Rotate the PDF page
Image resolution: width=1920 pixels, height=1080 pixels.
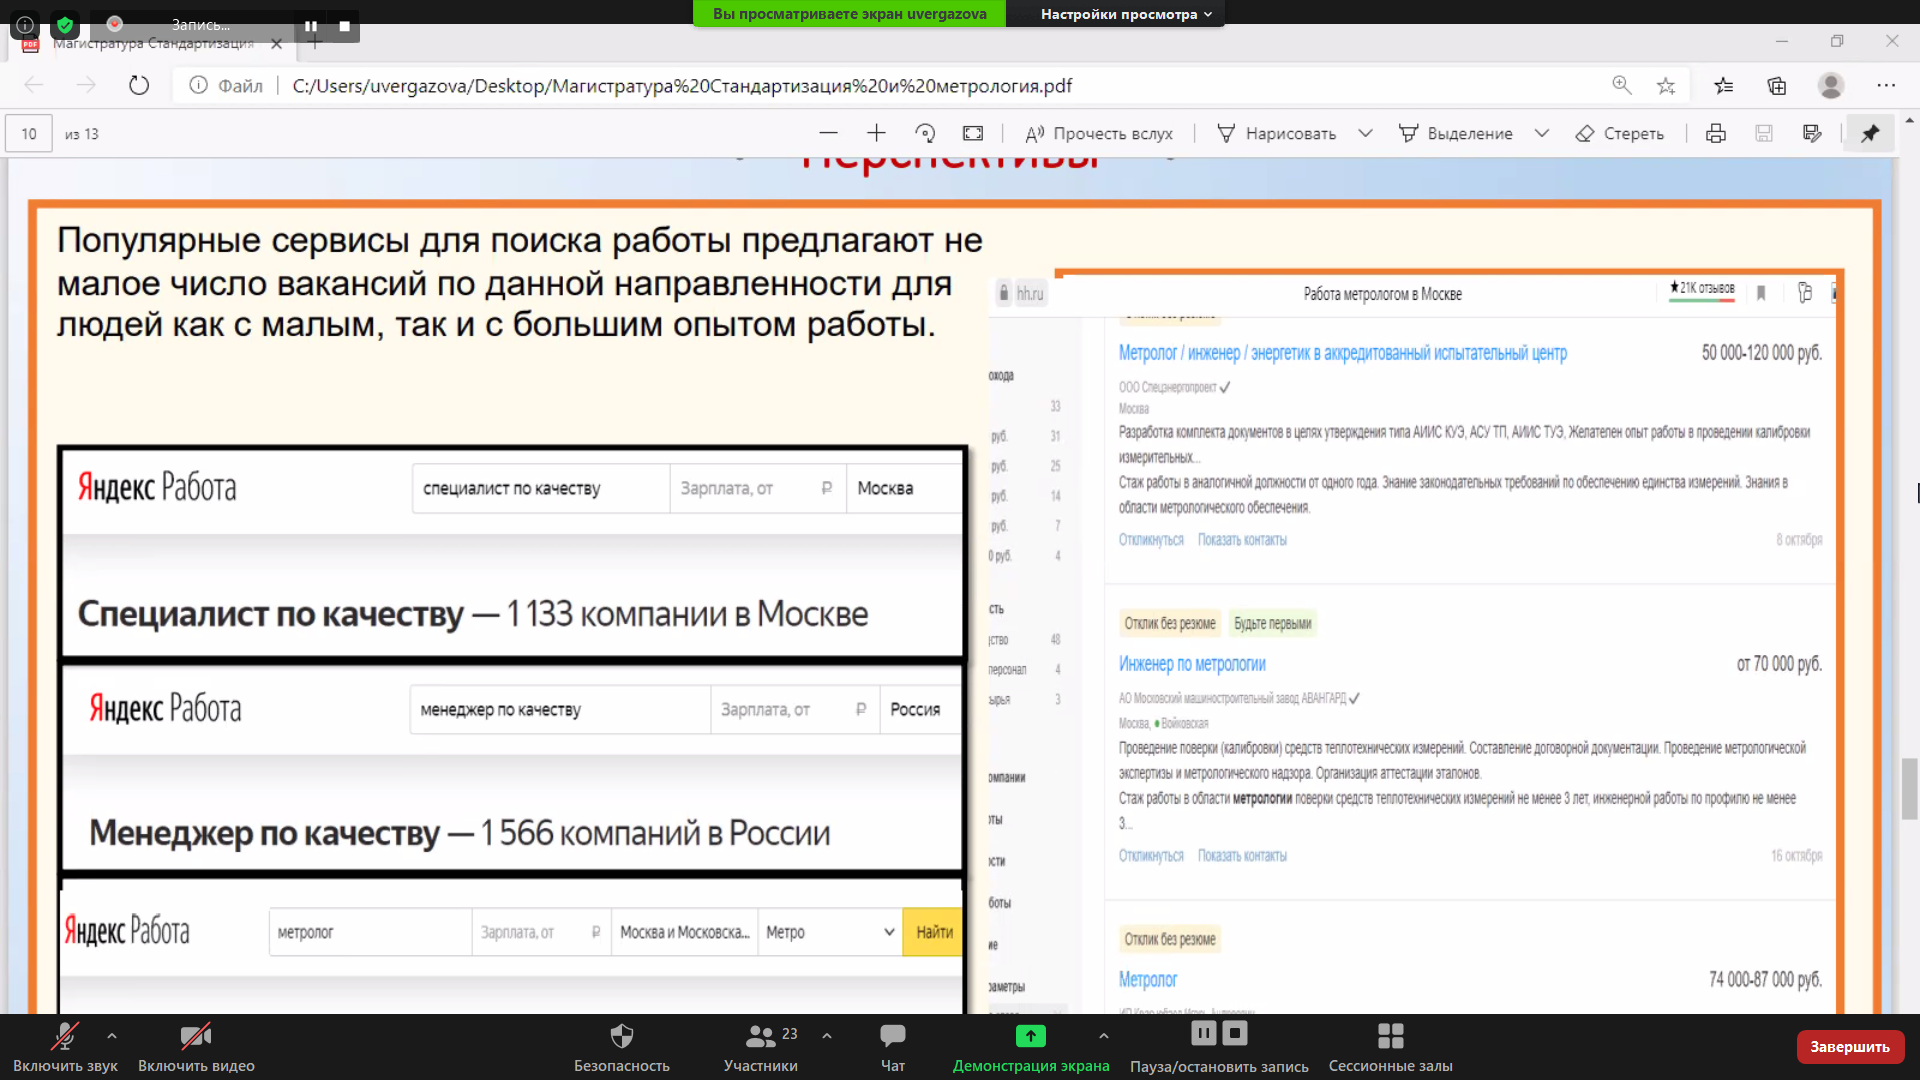925,133
